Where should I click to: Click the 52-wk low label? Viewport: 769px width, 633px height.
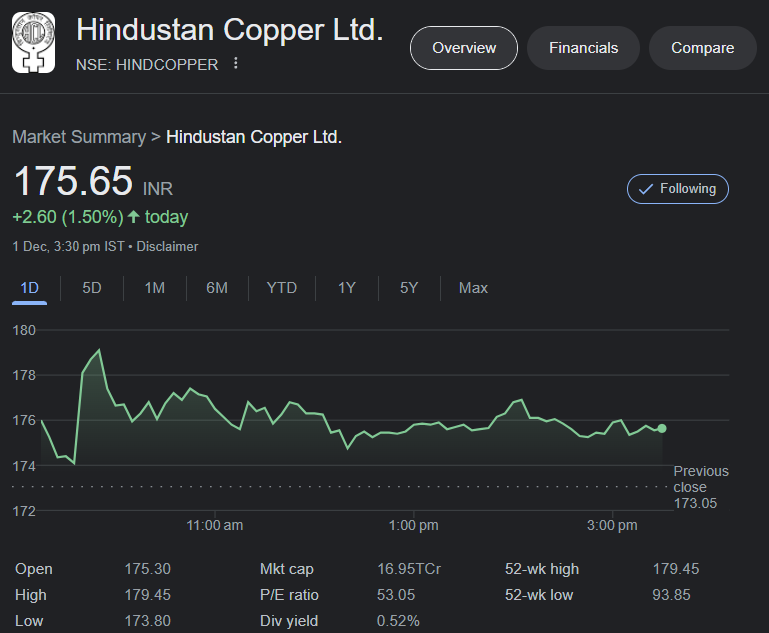point(539,595)
